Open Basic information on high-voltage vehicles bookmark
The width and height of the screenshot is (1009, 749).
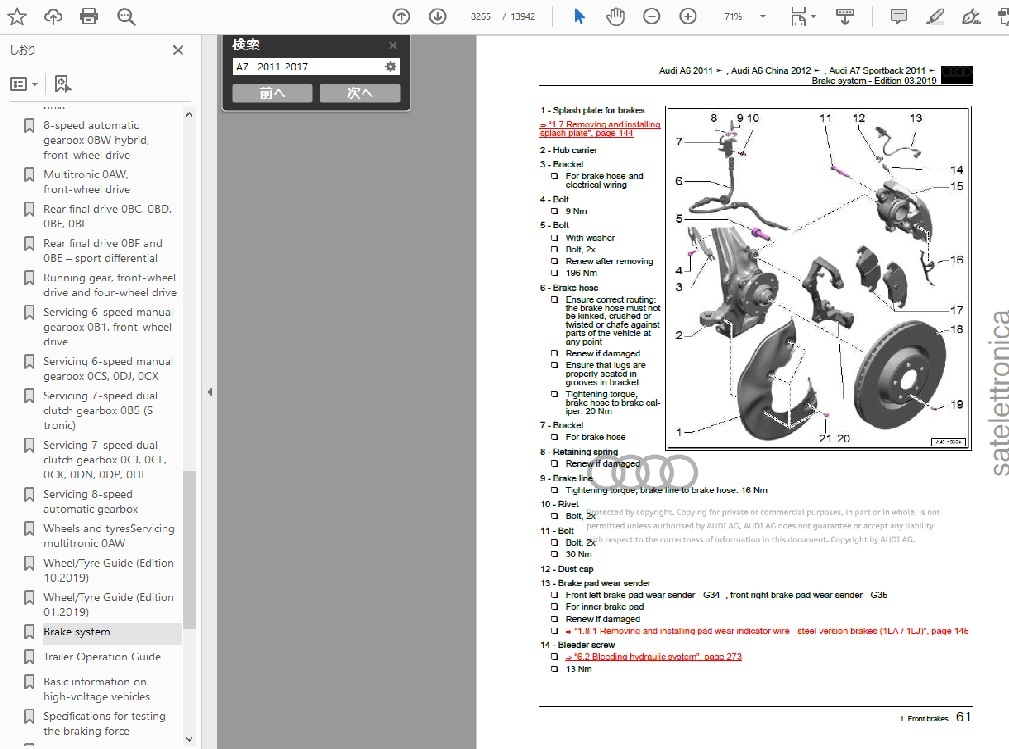coord(97,689)
